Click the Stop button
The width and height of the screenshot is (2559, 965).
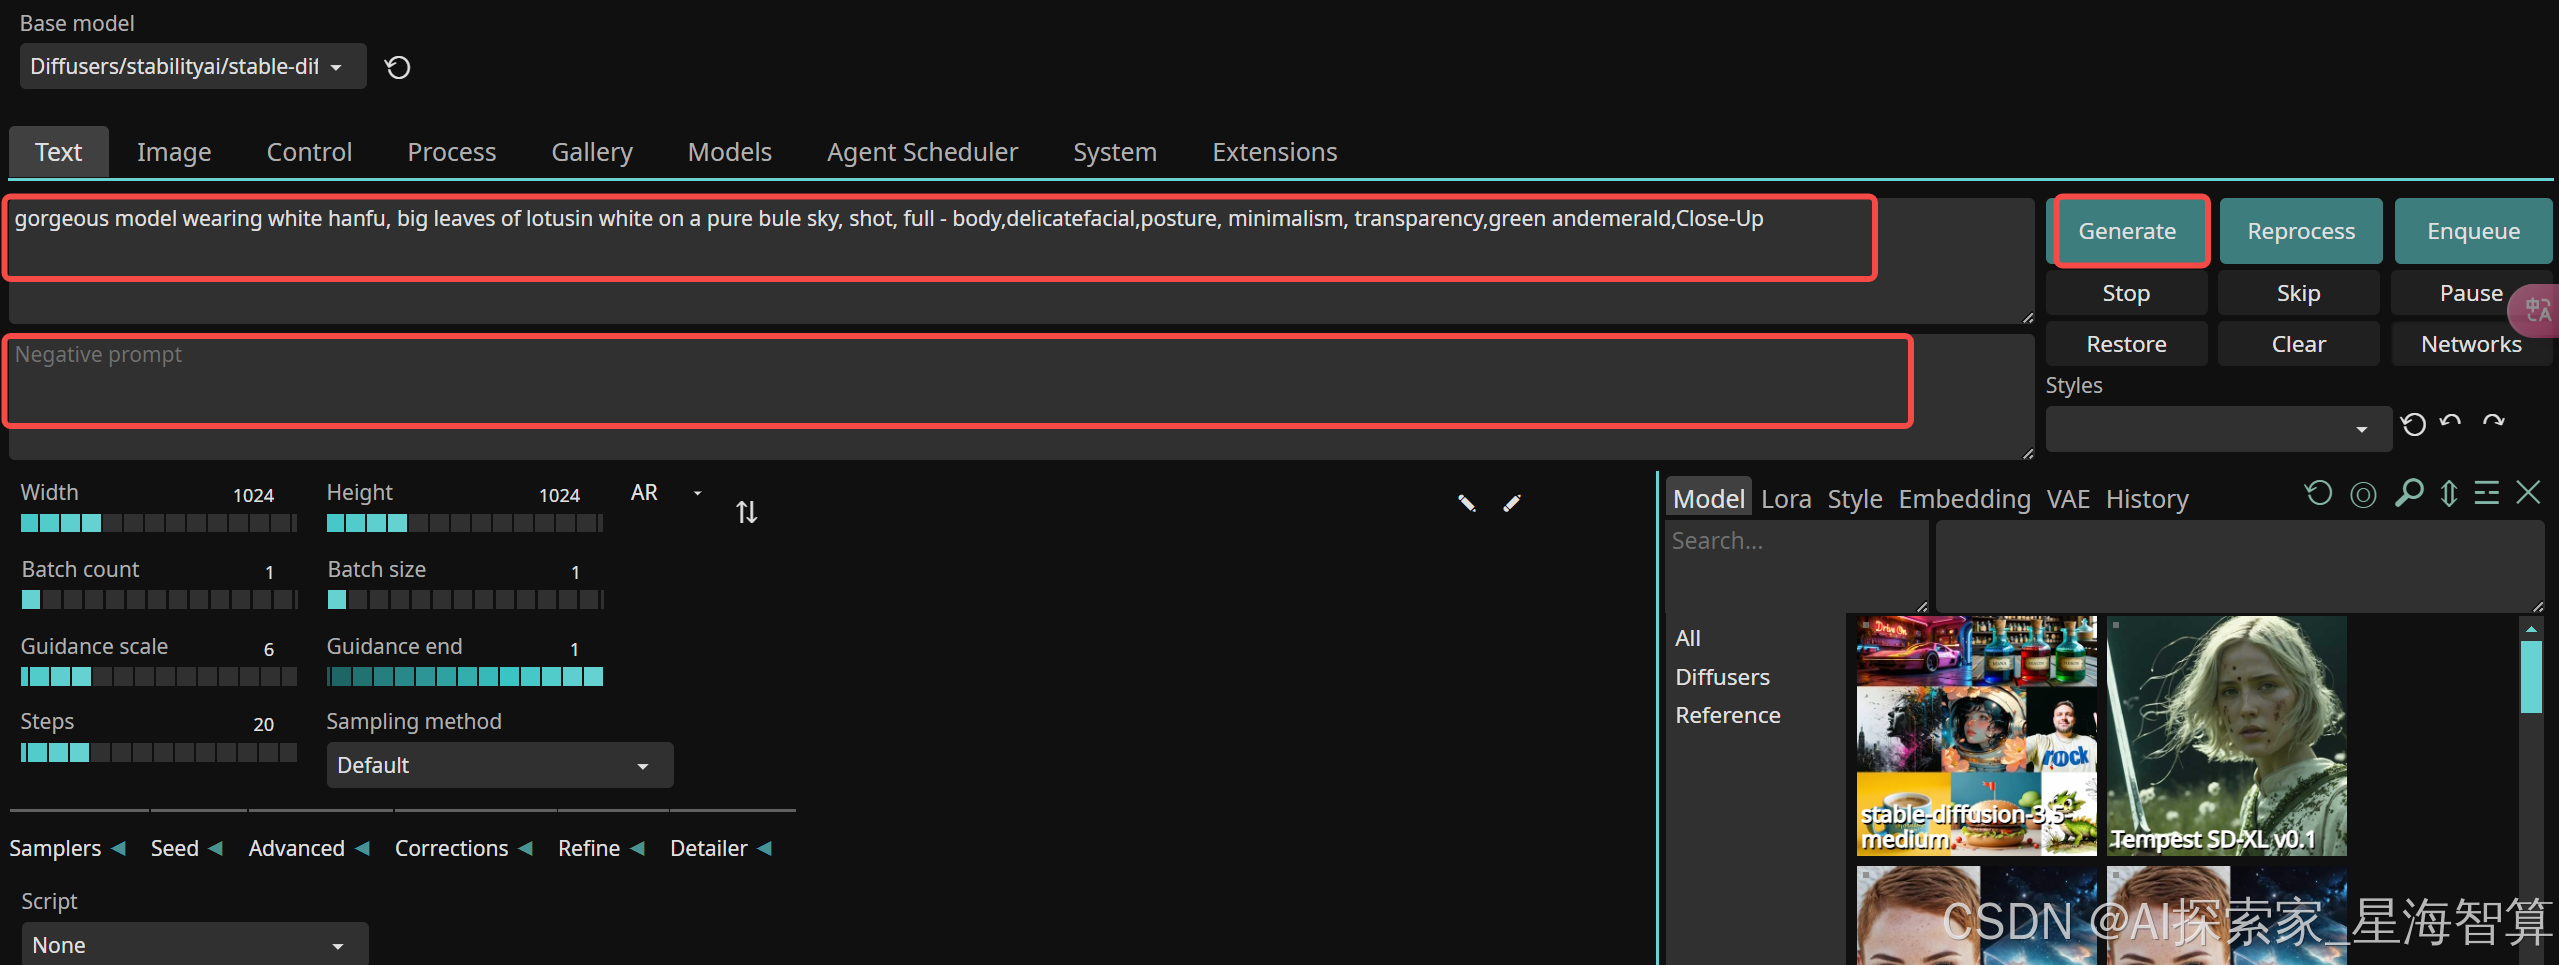point(2126,293)
